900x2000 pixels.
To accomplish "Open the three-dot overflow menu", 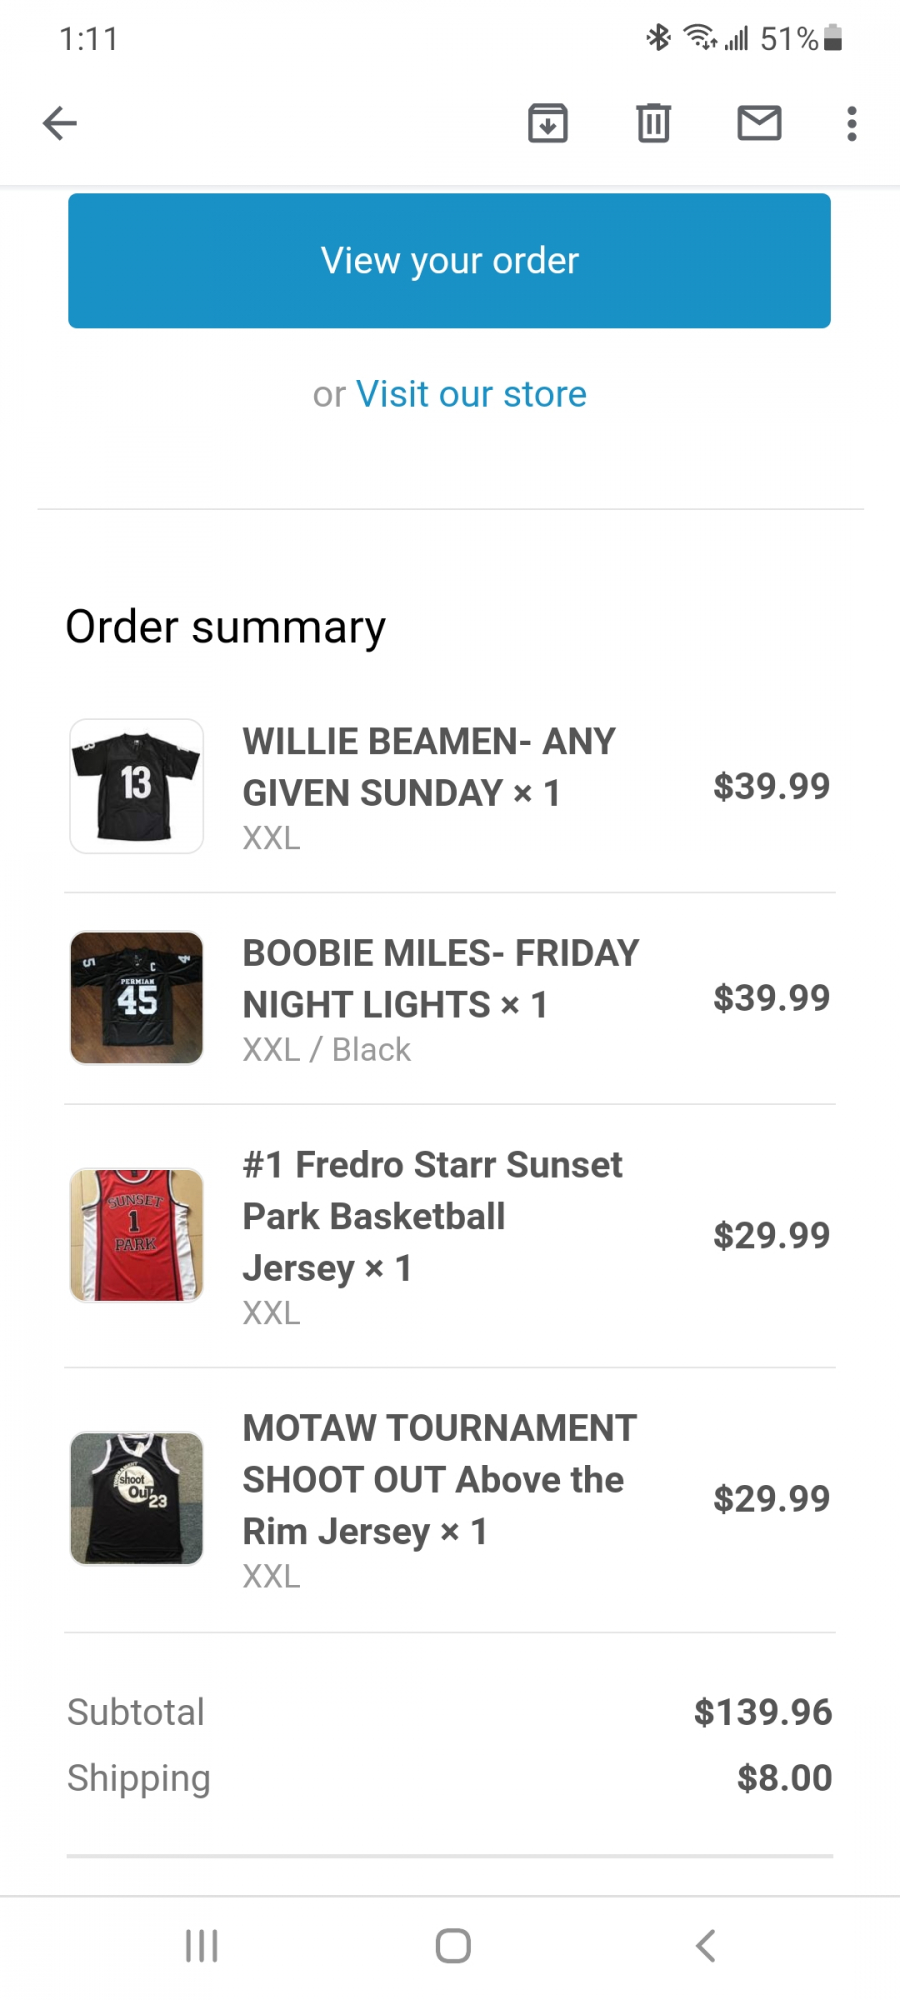I will point(852,124).
